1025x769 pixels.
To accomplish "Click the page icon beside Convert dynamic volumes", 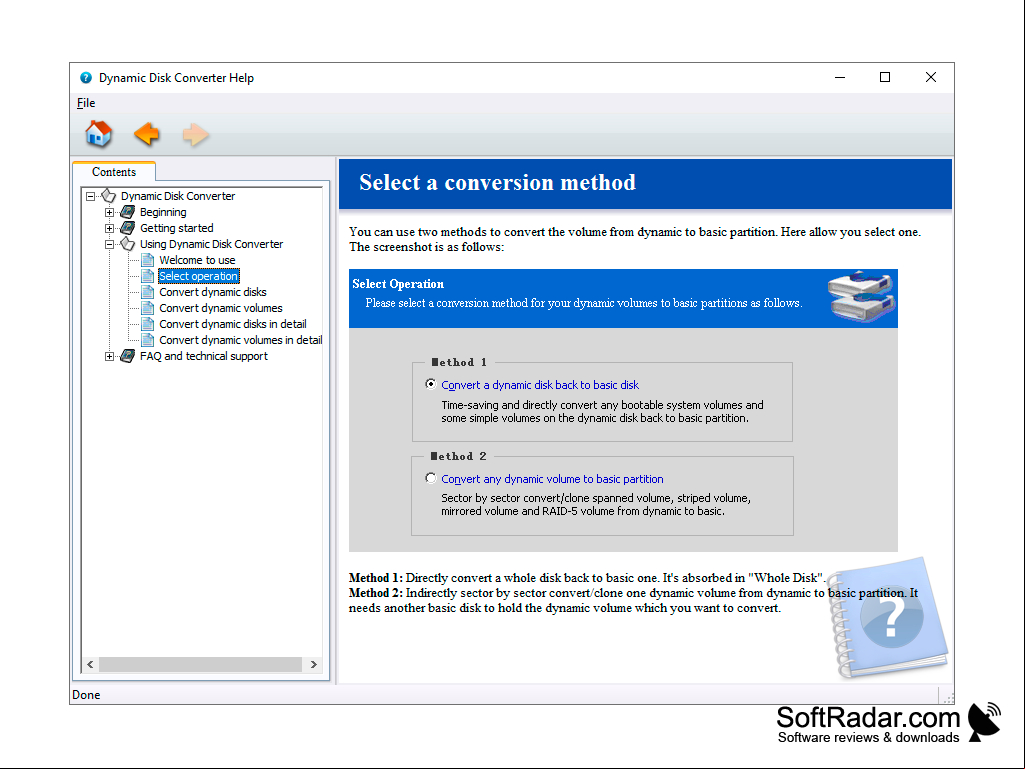I will point(148,308).
